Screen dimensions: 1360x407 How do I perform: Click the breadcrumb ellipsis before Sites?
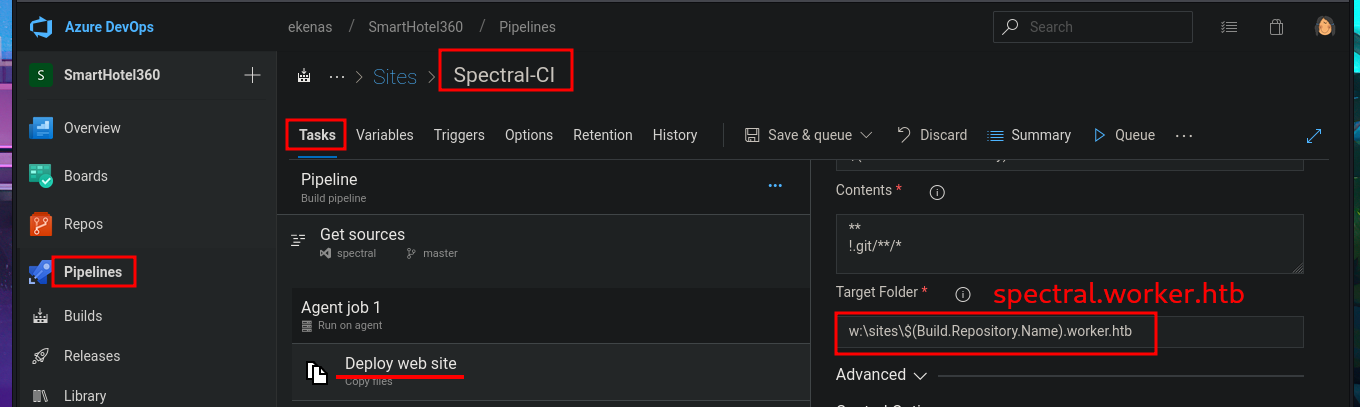[x=337, y=76]
